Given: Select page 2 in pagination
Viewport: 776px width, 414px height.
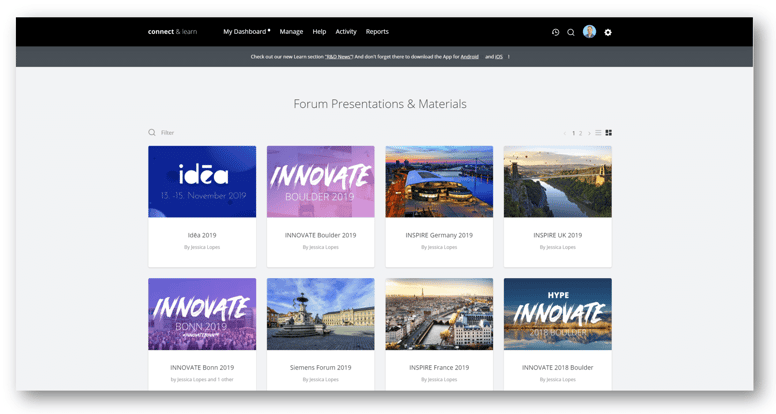Looking at the screenshot, I should [x=581, y=133].
